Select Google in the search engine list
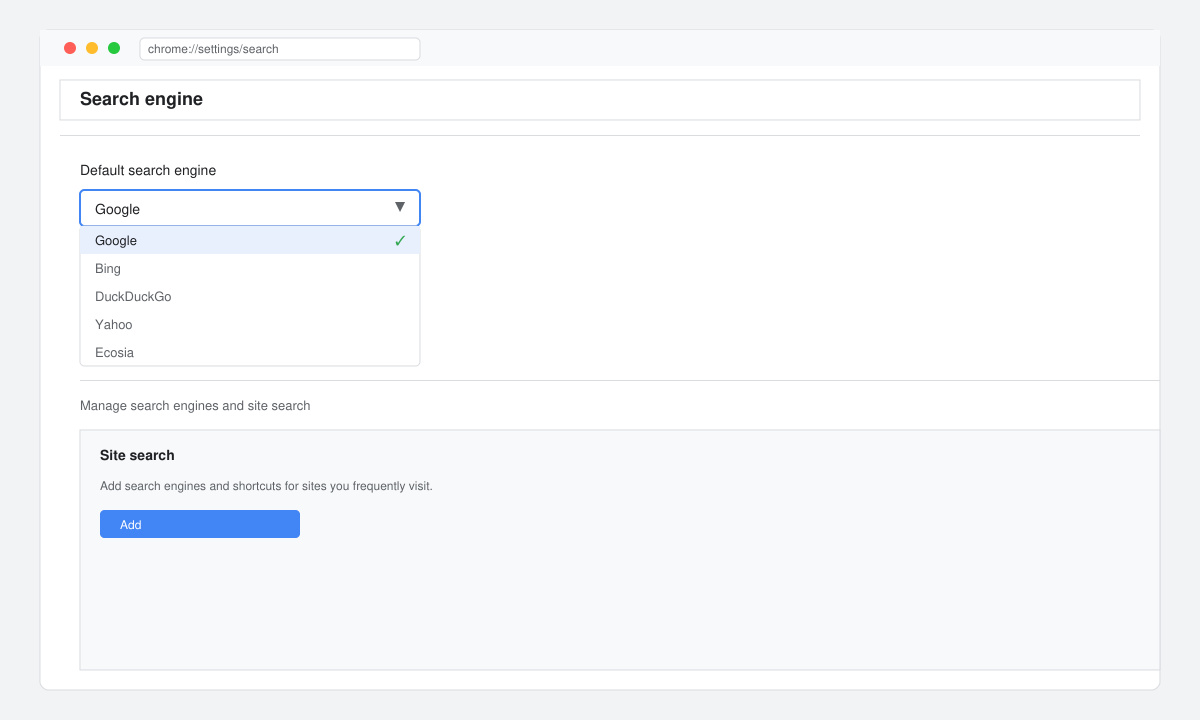 pos(250,240)
